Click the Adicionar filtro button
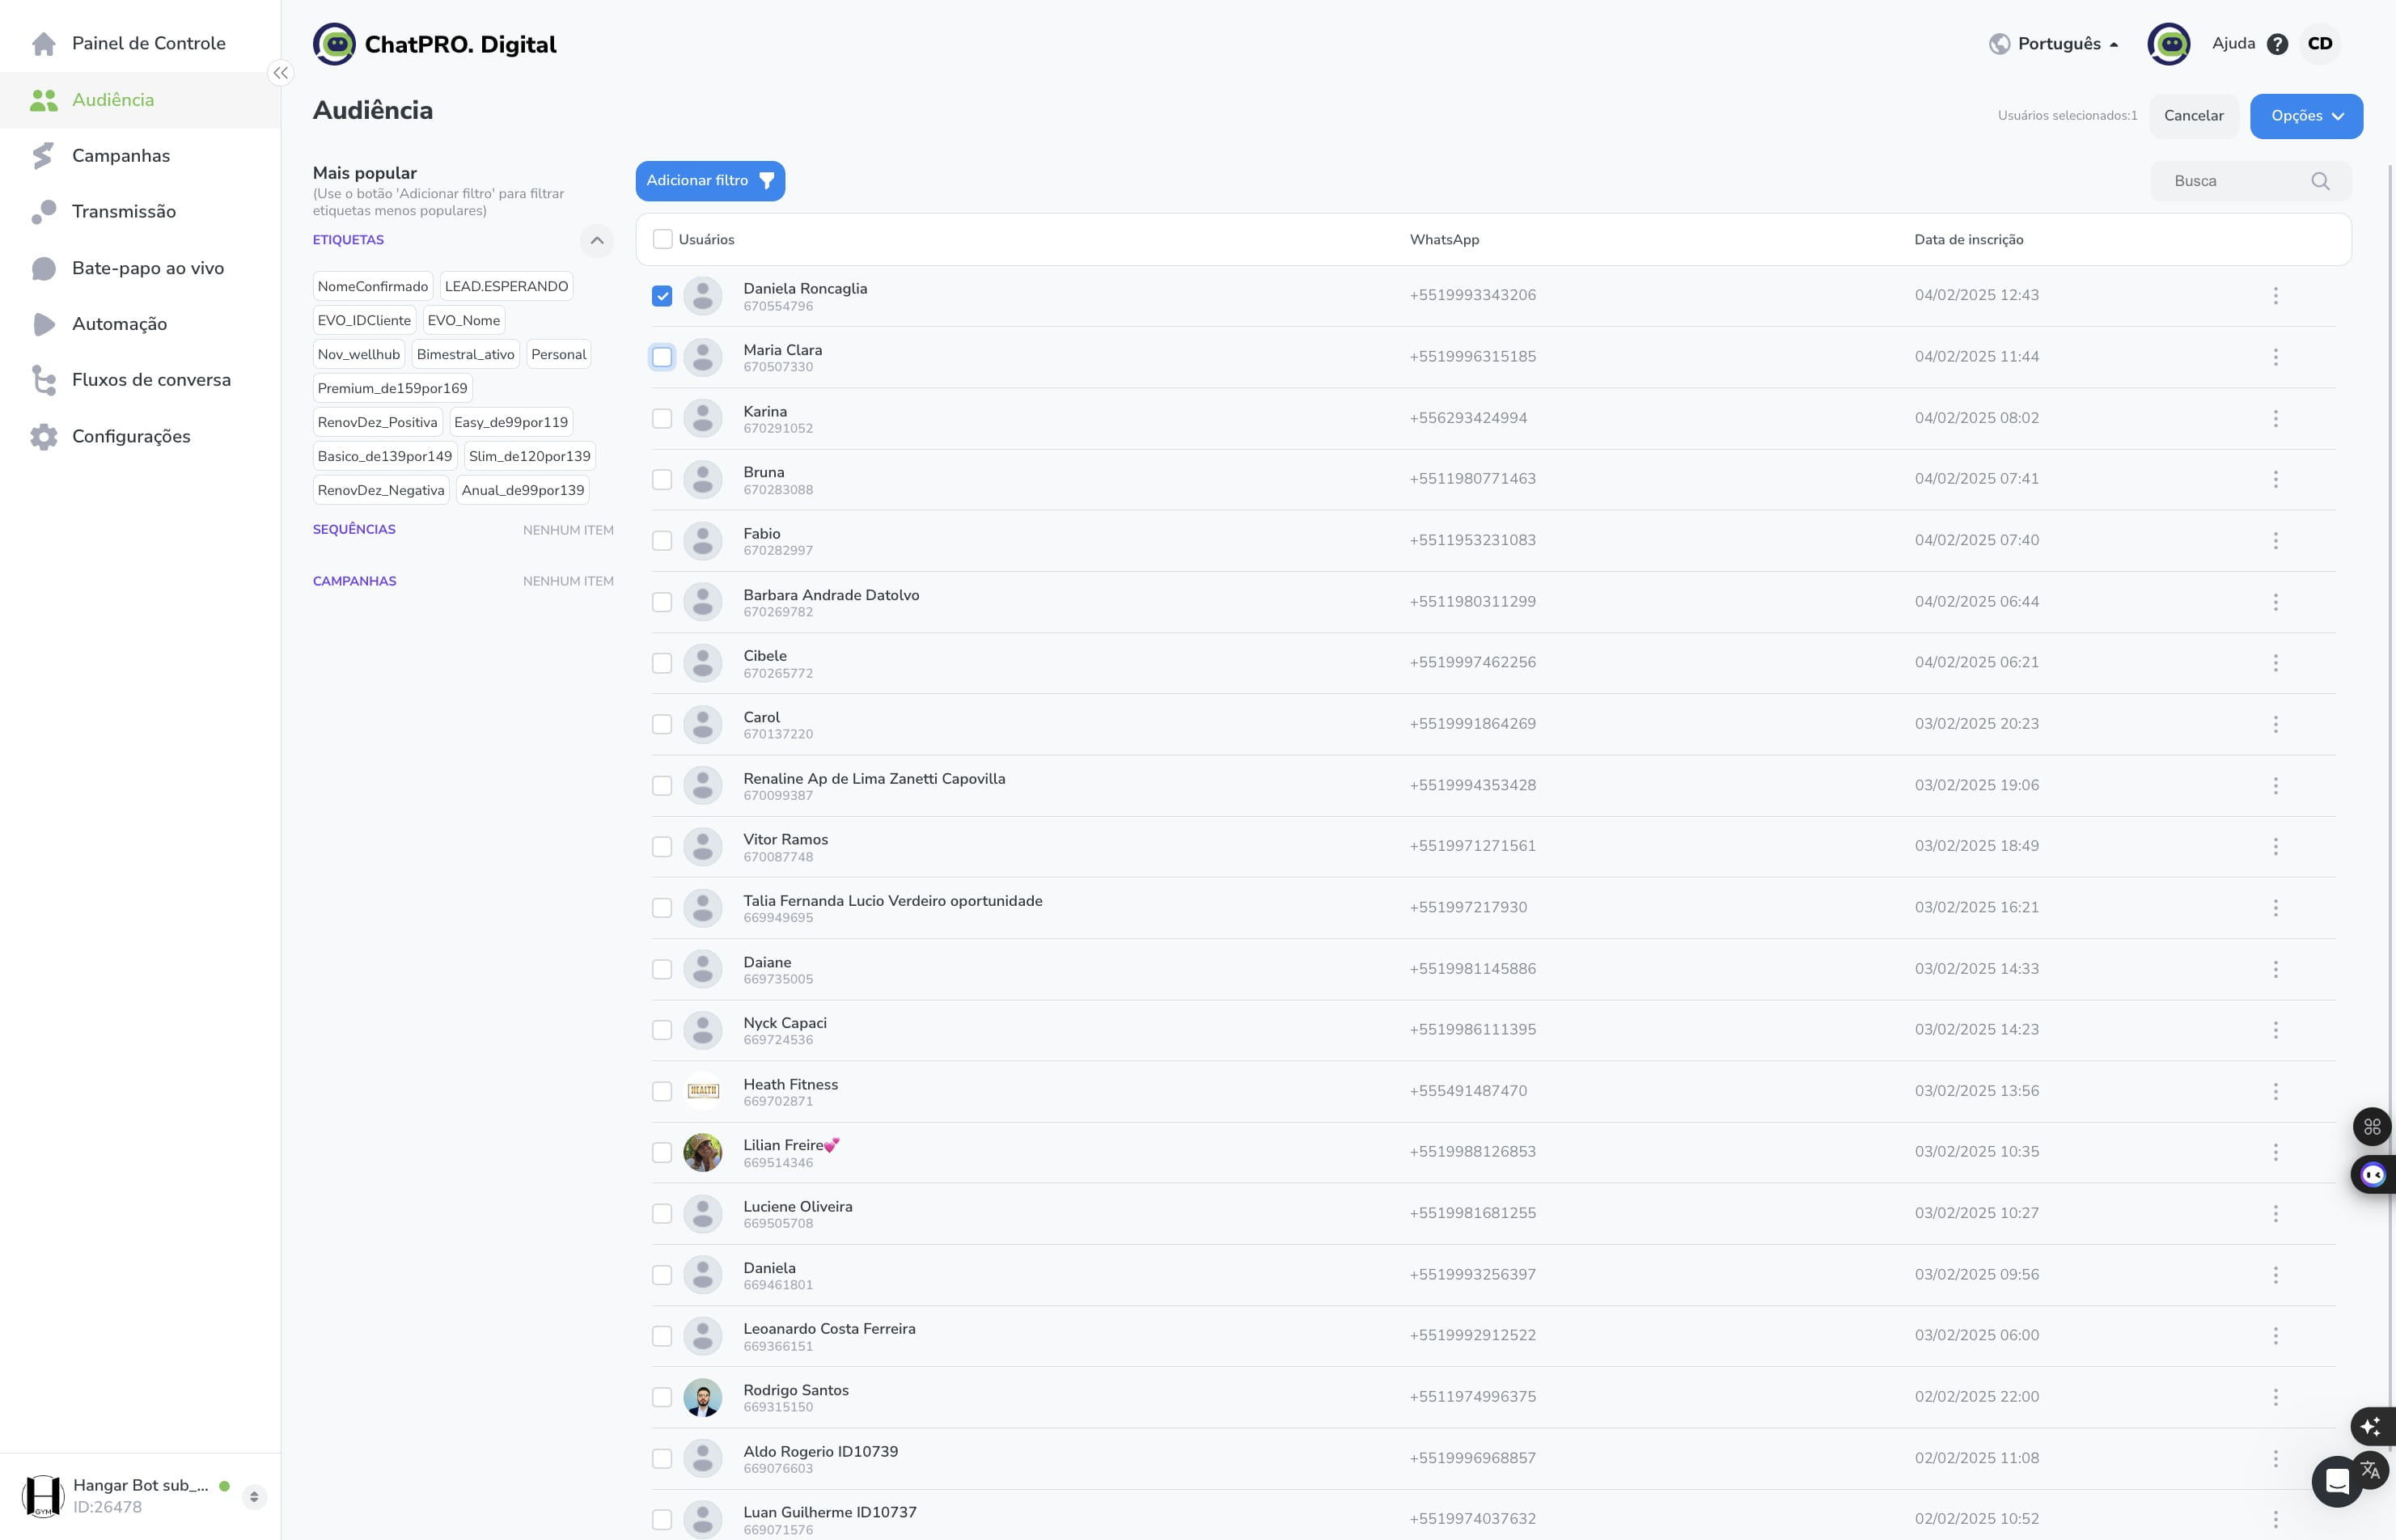Image resolution: width=2396 pixels, height=1540 pixels. pyautogui.click(x=710, y=181)
